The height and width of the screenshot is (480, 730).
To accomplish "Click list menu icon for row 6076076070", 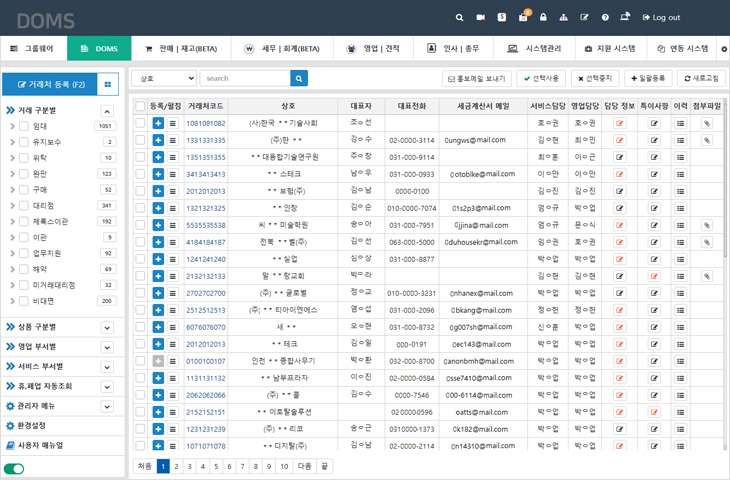I will tap(173, 327).
